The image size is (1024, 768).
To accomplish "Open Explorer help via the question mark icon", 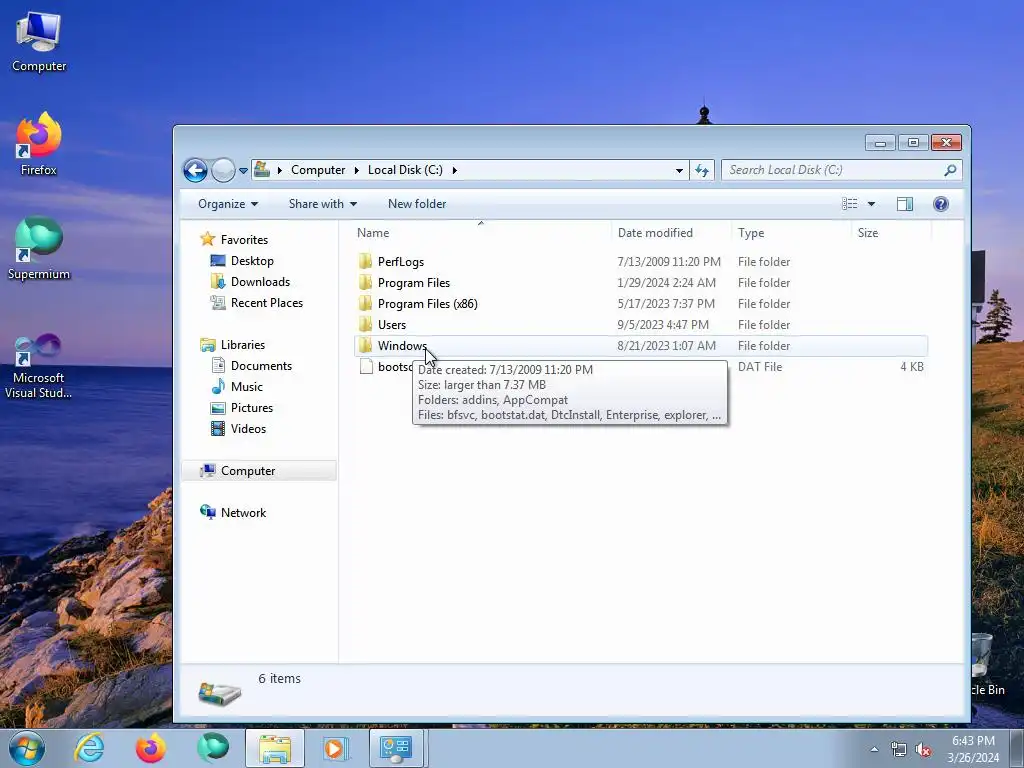I will click(x=940, y=204).
